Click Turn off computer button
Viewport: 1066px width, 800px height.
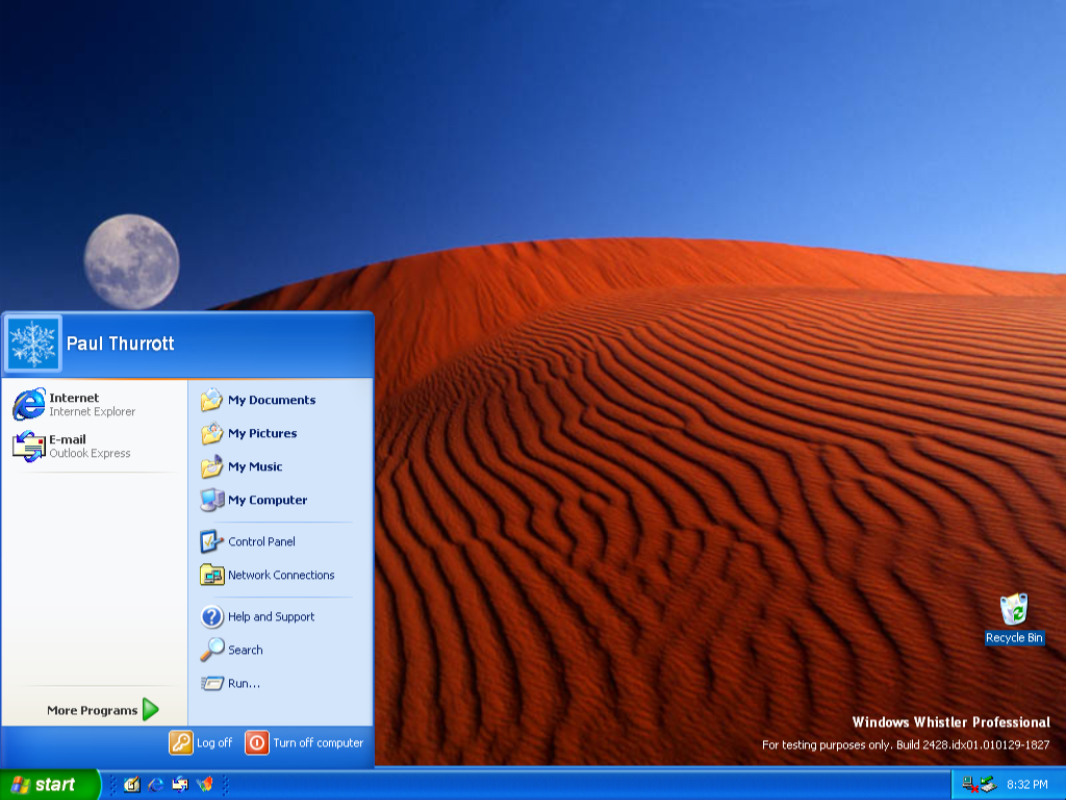point(305,743)
